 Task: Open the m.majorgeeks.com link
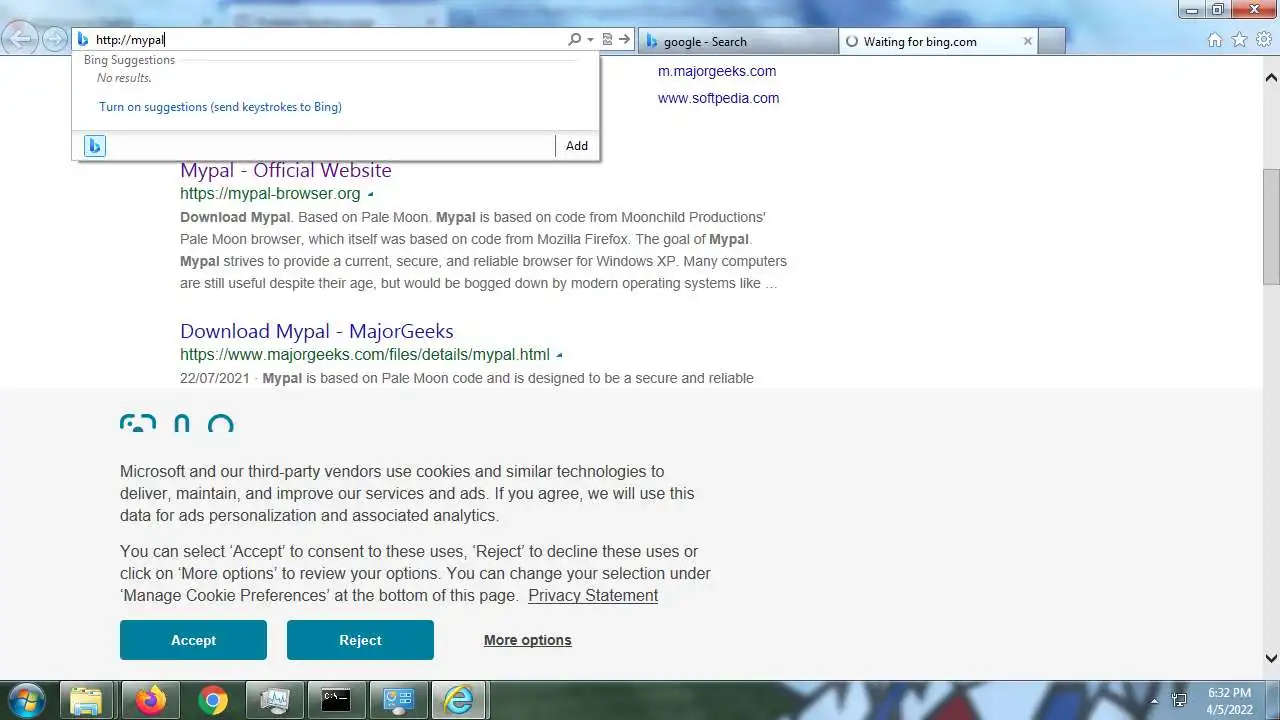[717, 71]
